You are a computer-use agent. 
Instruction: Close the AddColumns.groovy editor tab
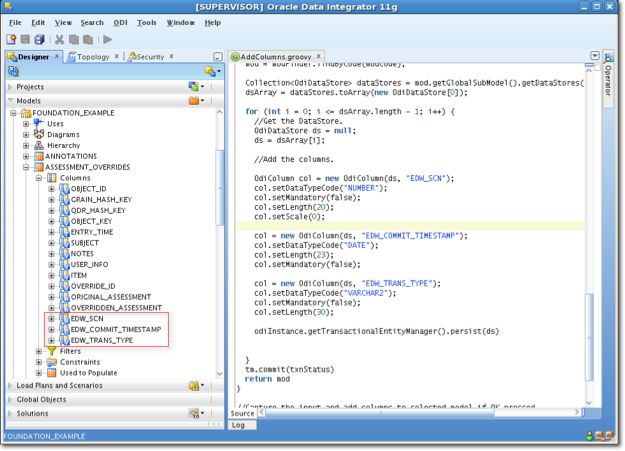(318, 56)
